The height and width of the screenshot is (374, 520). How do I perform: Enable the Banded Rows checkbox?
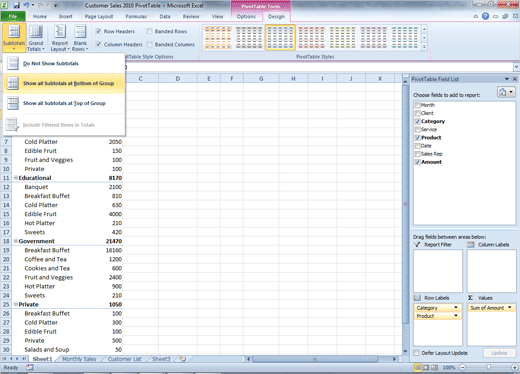click(x=150, y=31)
